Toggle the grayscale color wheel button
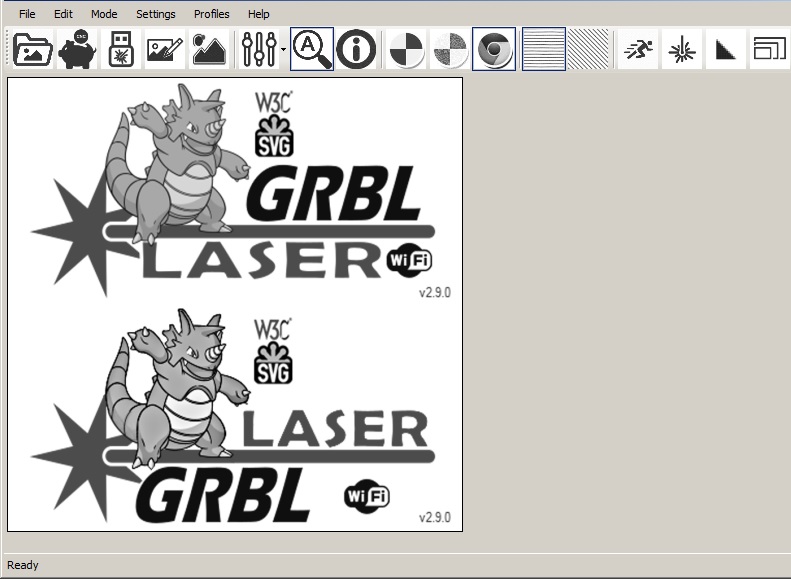The image size is (791, 579). point(494,49)
